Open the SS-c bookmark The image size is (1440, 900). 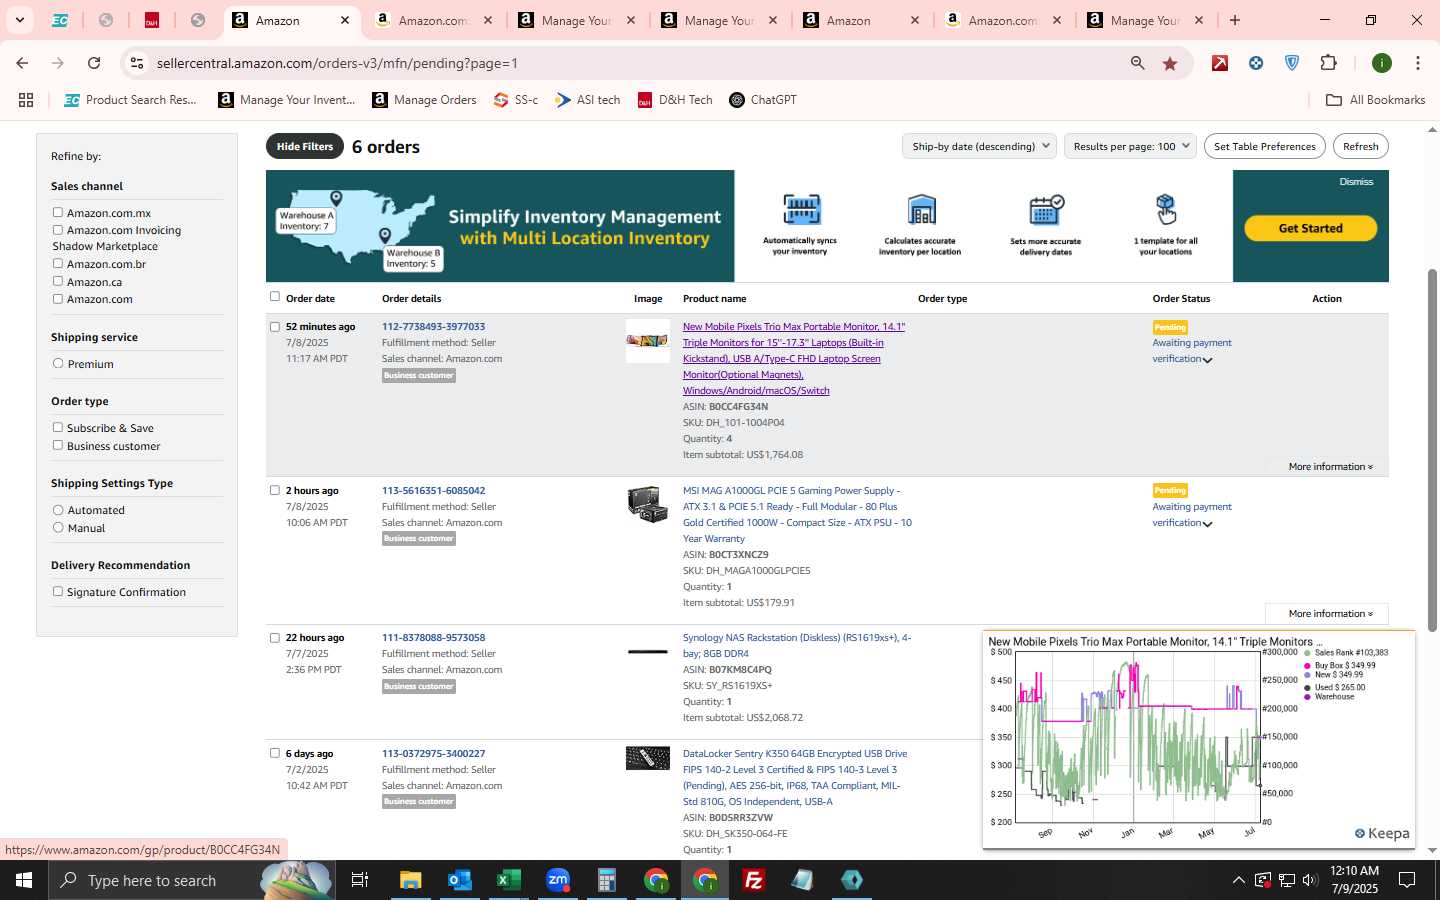(x=516, y=100)
